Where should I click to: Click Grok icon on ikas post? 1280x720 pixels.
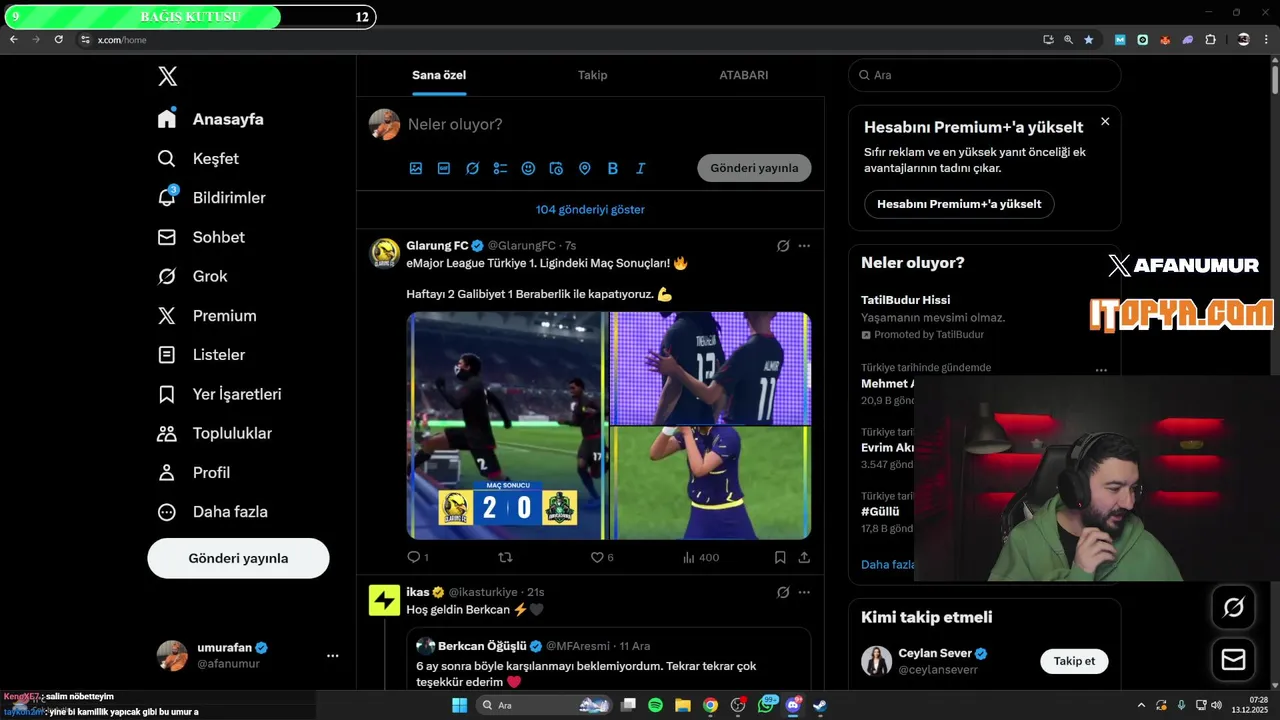tap(784, 592)
